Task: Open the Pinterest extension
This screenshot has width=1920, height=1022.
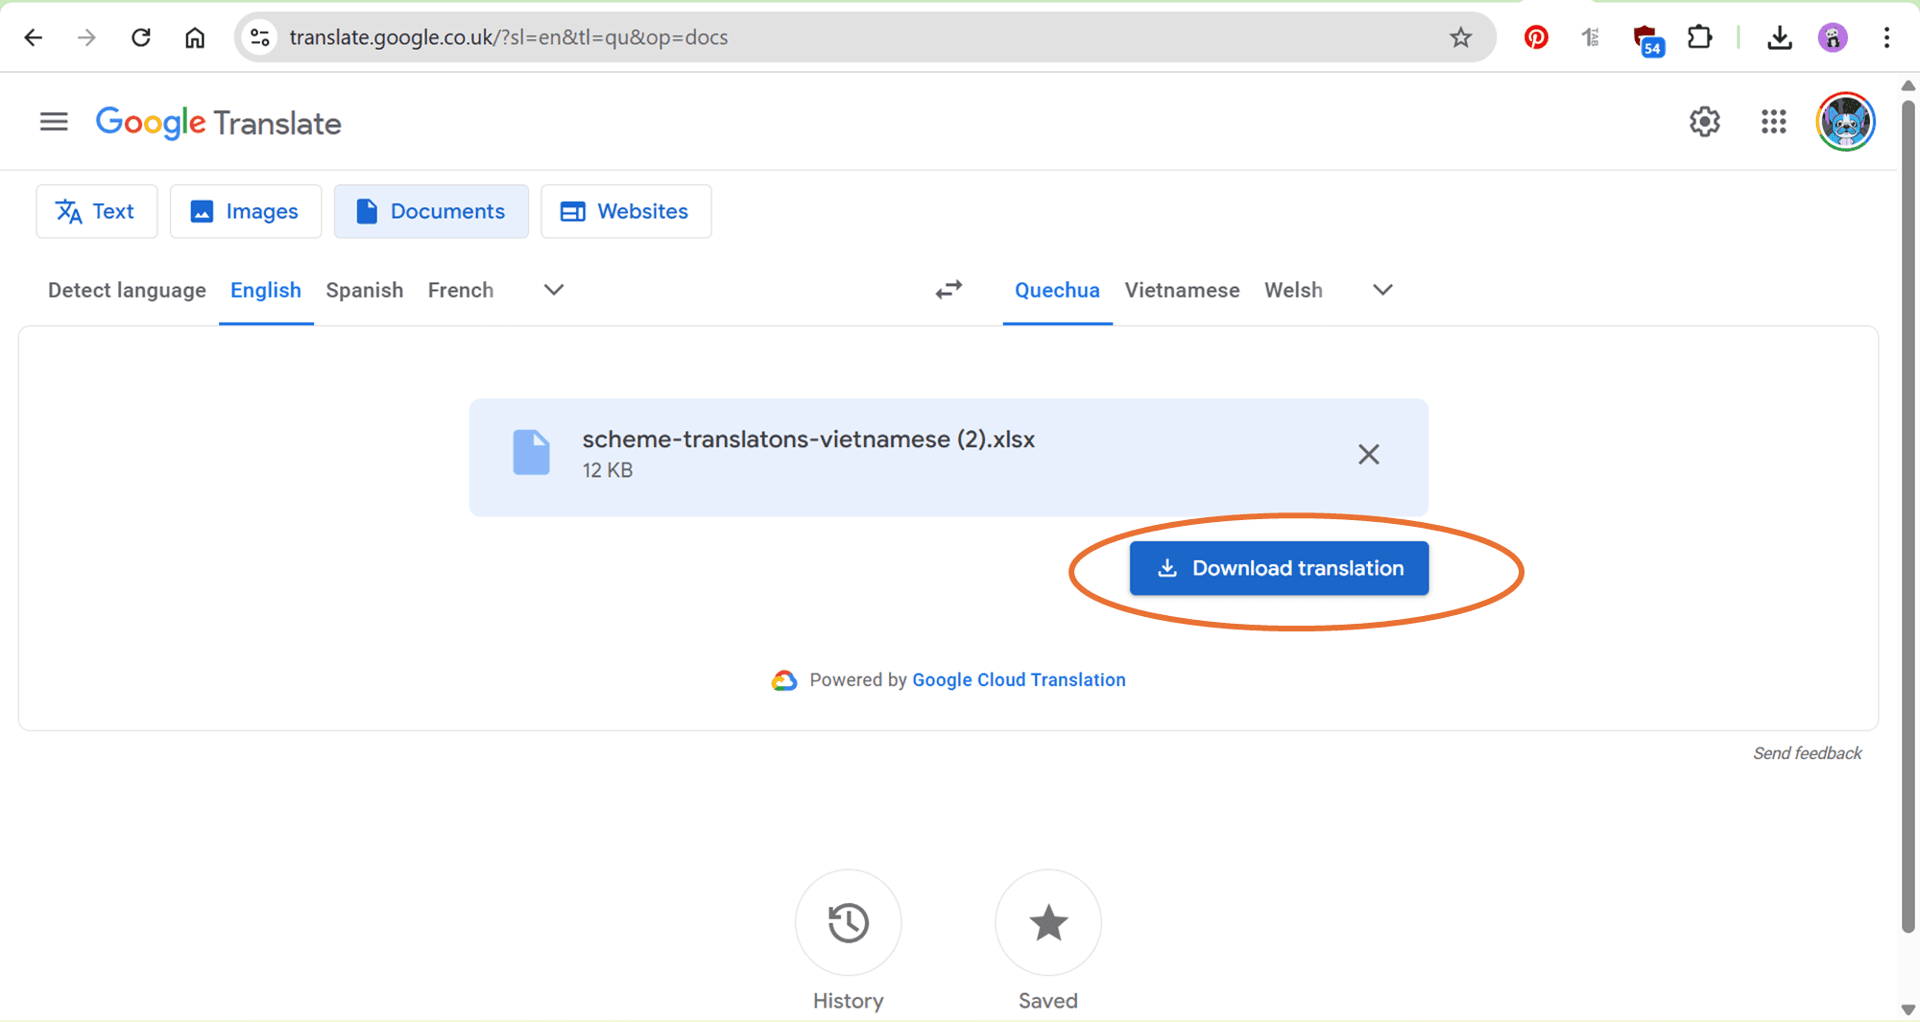Action: point(1536,38)
